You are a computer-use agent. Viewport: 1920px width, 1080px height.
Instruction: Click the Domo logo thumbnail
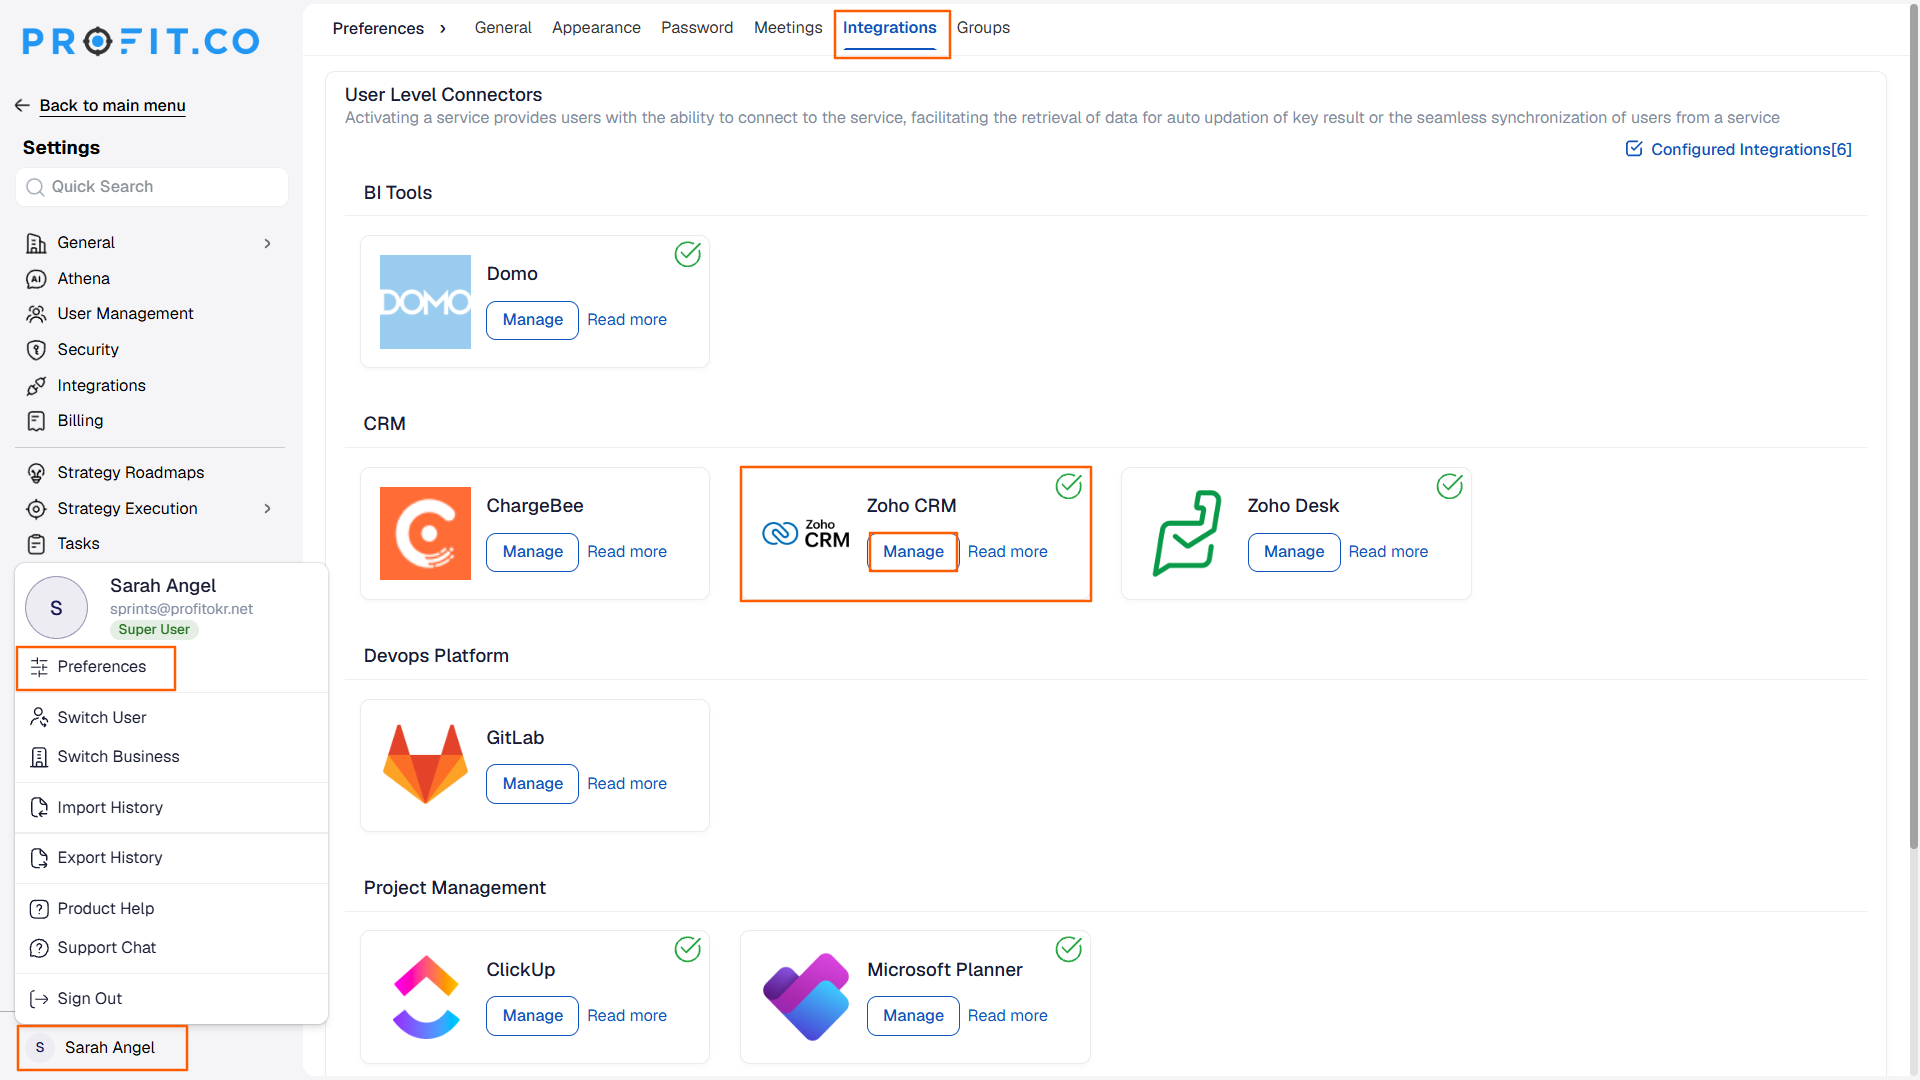pyautogui.click(x=425, y=302)
